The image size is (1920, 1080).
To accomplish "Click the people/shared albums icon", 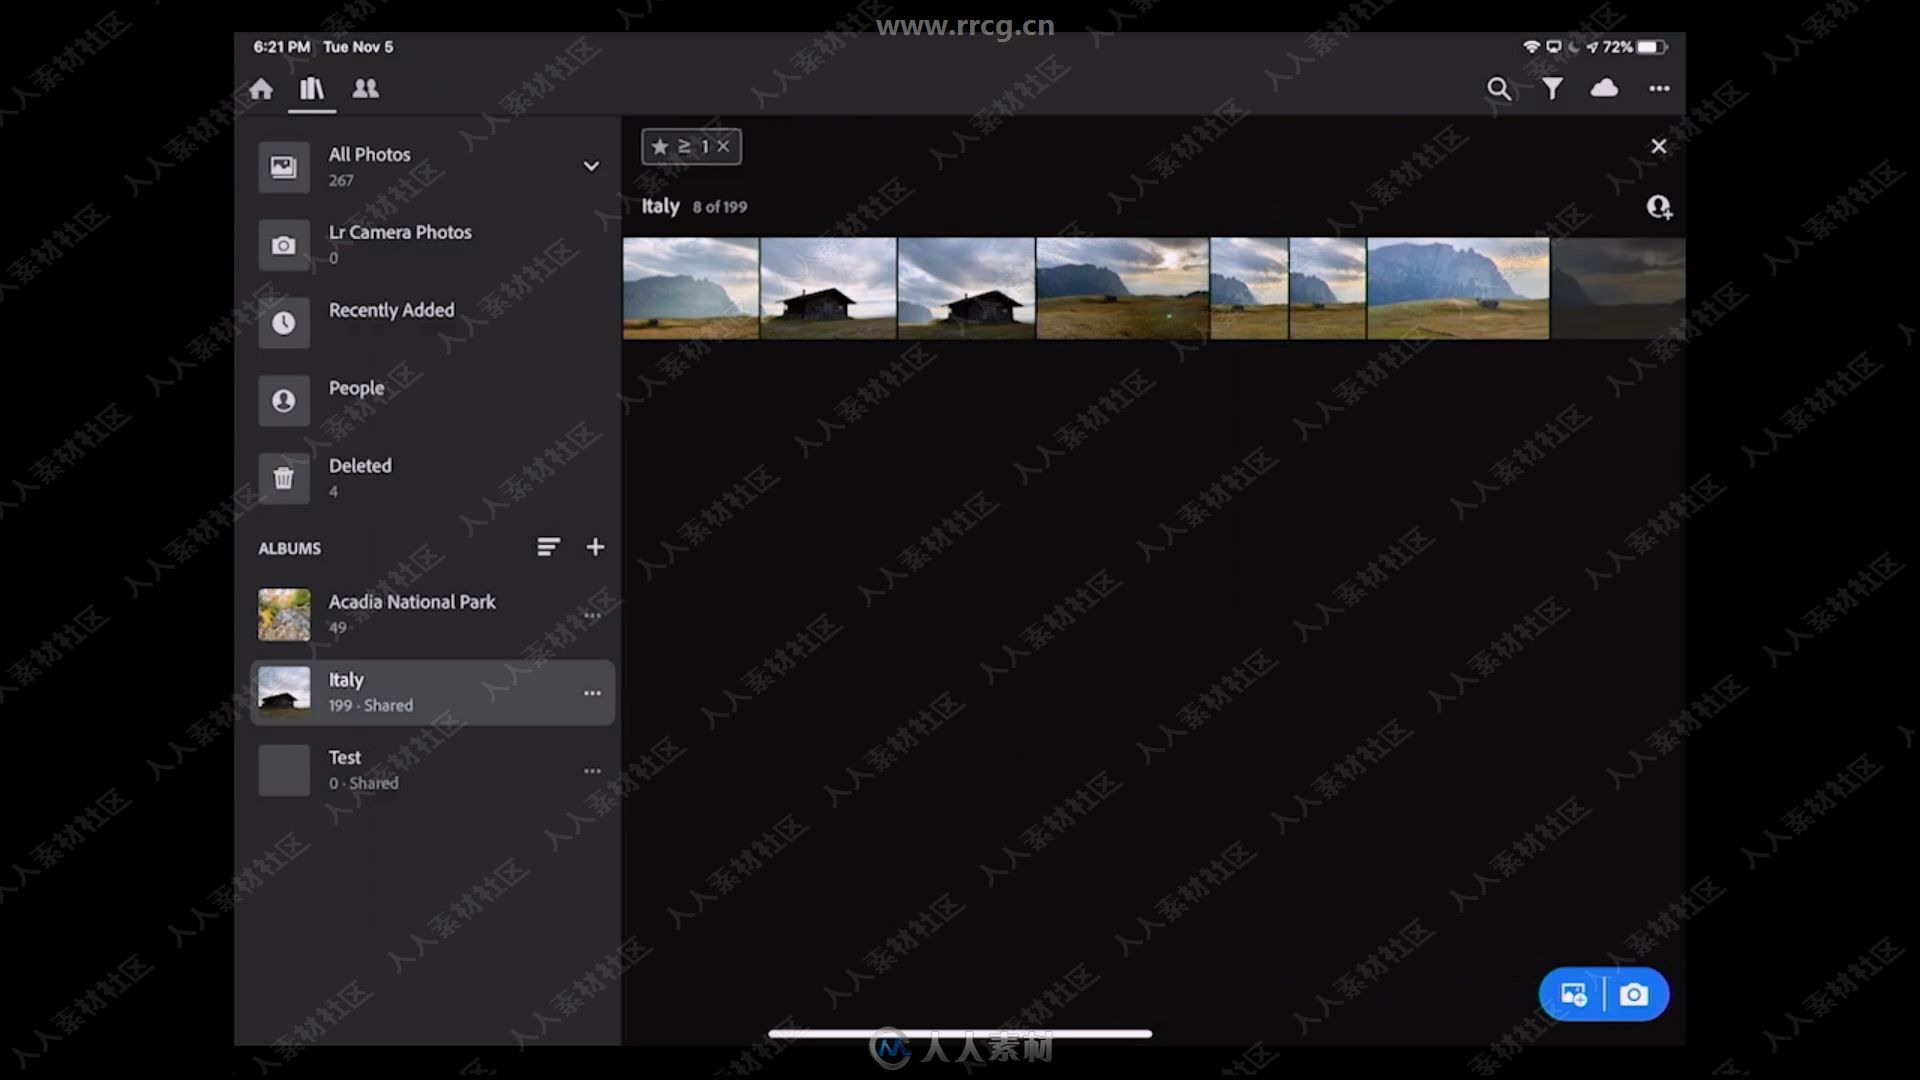I will click(367, 88).
